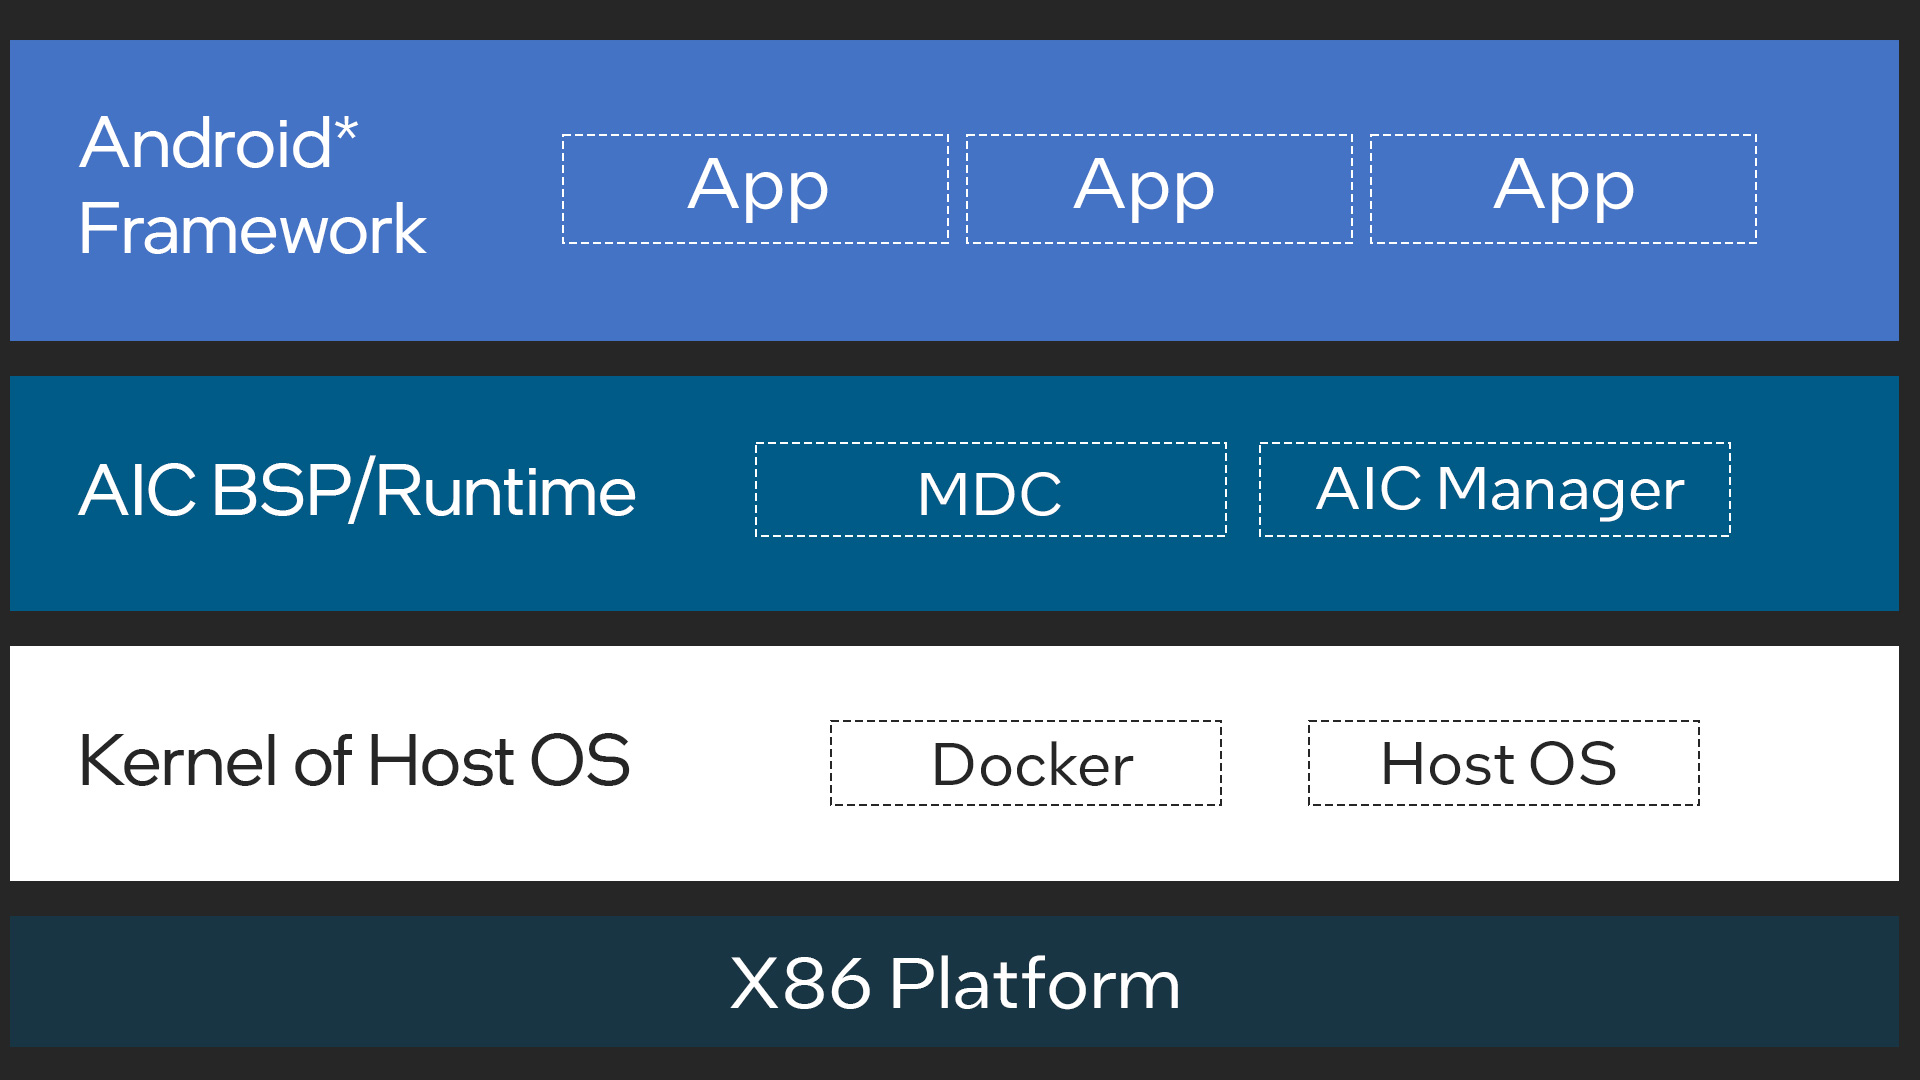Select the middle App box

click(1159, 189)
